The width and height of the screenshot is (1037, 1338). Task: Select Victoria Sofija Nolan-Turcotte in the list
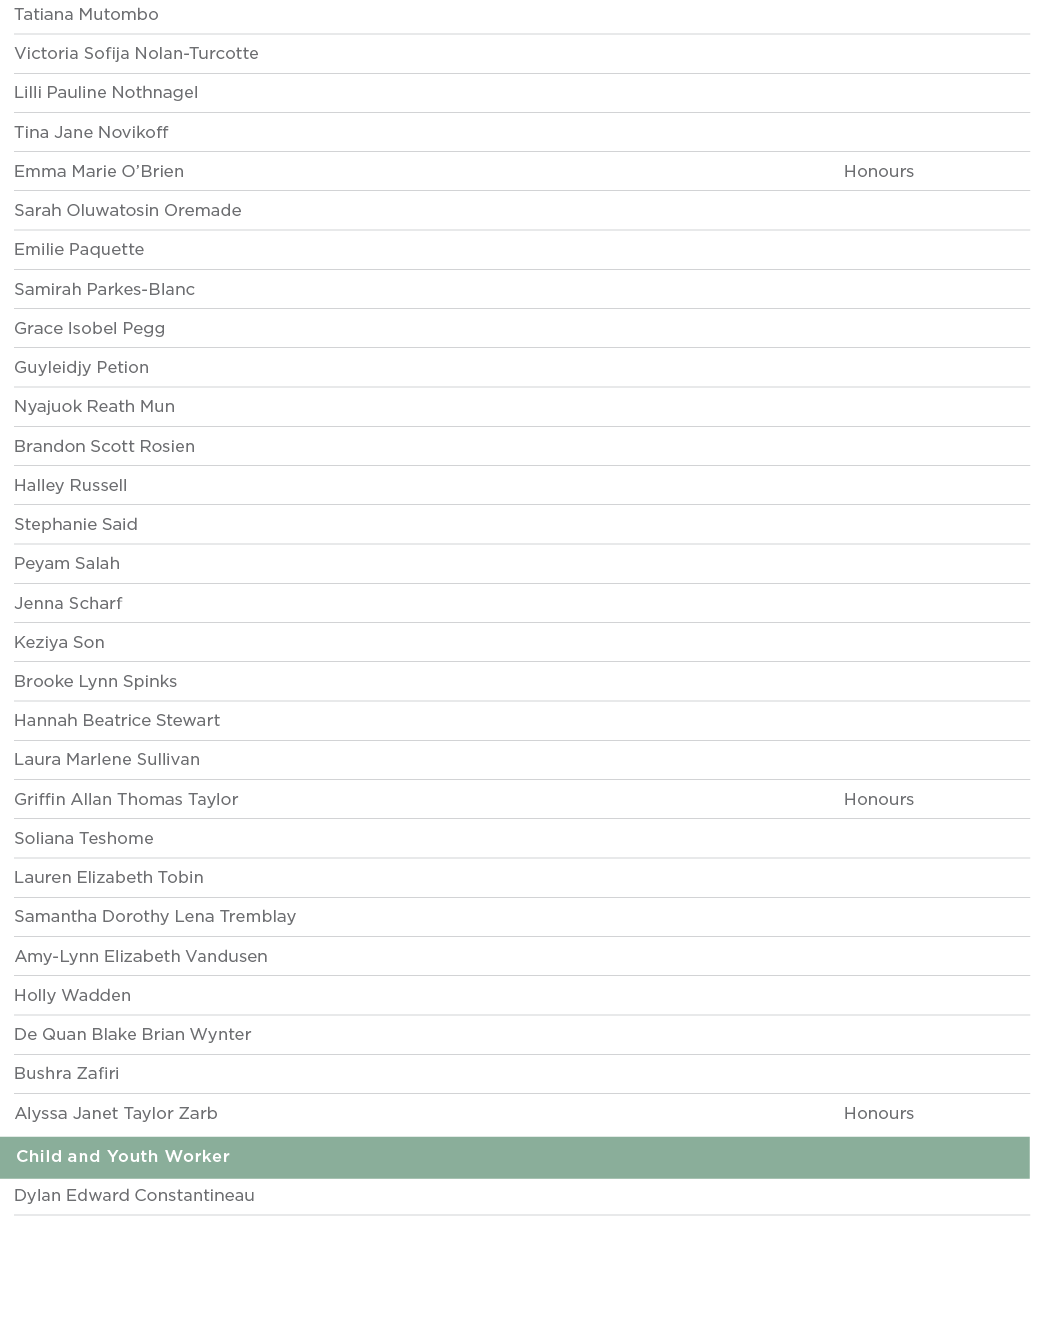136,54
